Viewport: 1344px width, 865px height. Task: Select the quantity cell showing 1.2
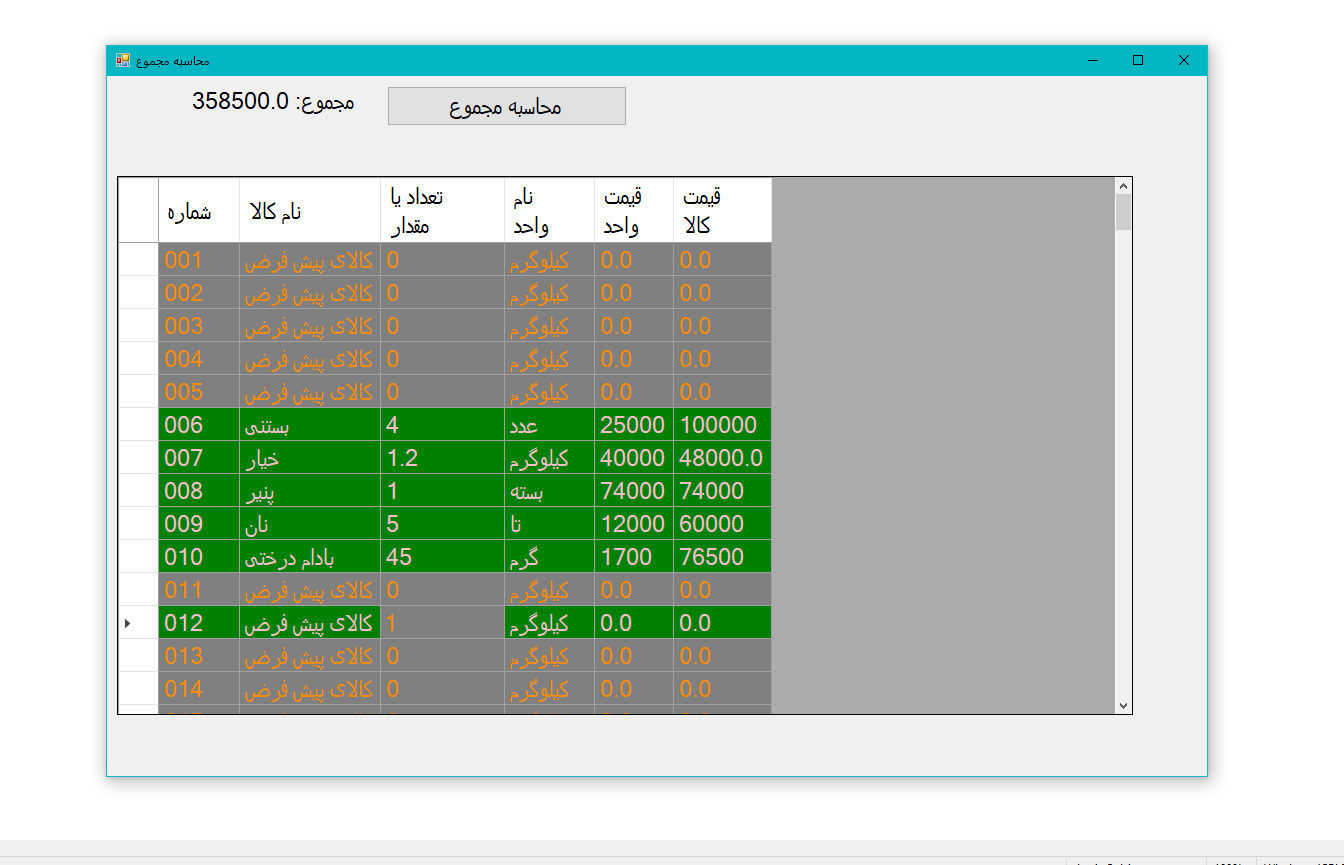(x=442, y=458)
